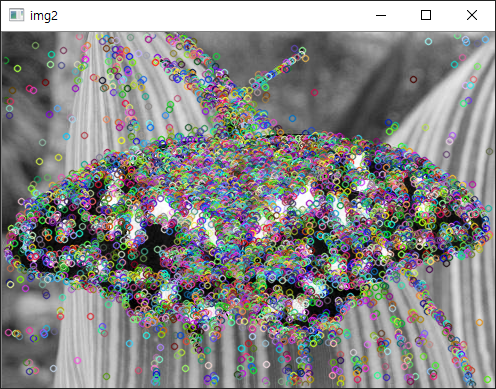Close the img2 window
The width and height of the screenshot is (496, 389).
pos(472,15)
